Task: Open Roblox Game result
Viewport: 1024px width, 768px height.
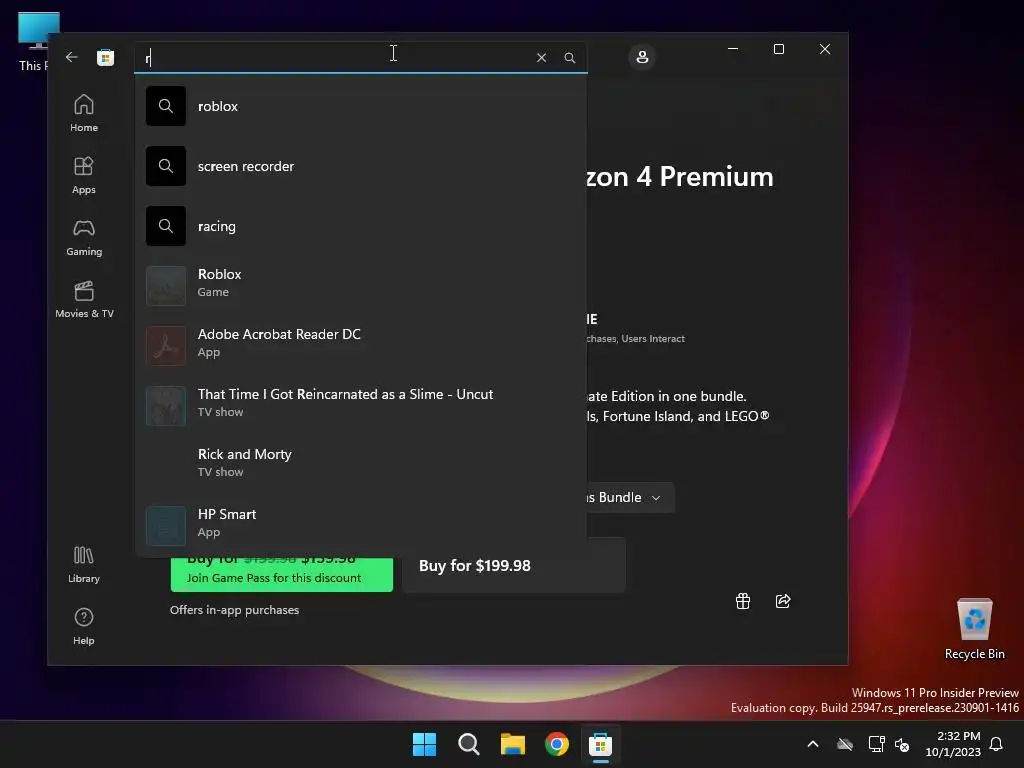Action: tap(360, 286)
